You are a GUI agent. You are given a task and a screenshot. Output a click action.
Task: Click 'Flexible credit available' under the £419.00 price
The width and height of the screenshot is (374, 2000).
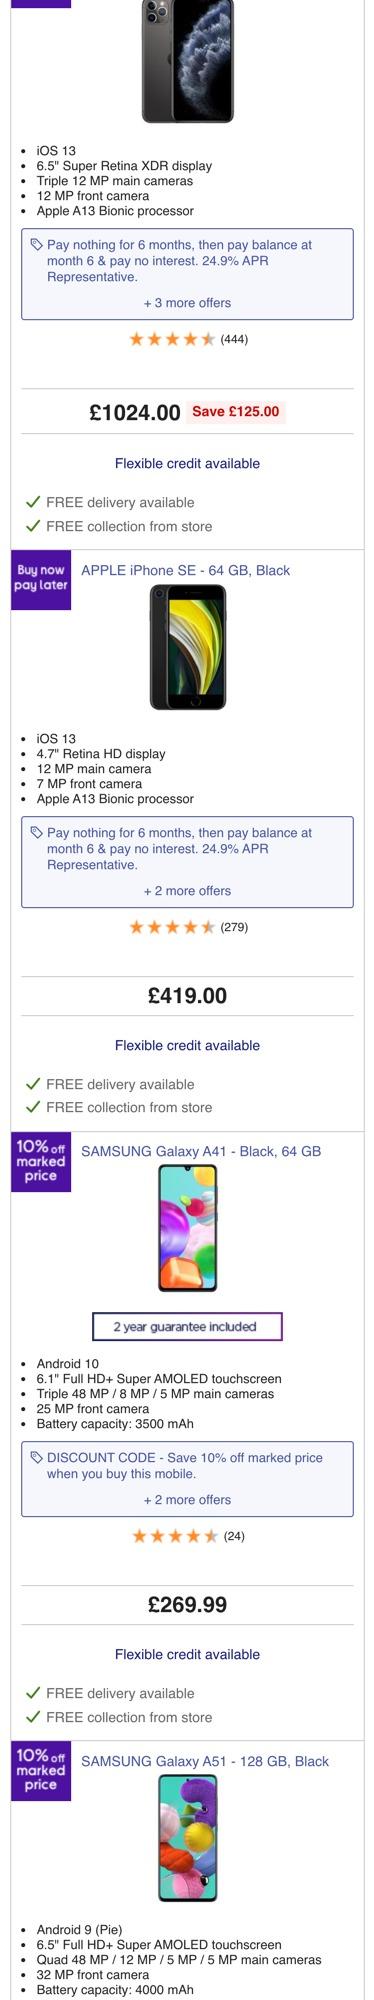(187, 1045)
